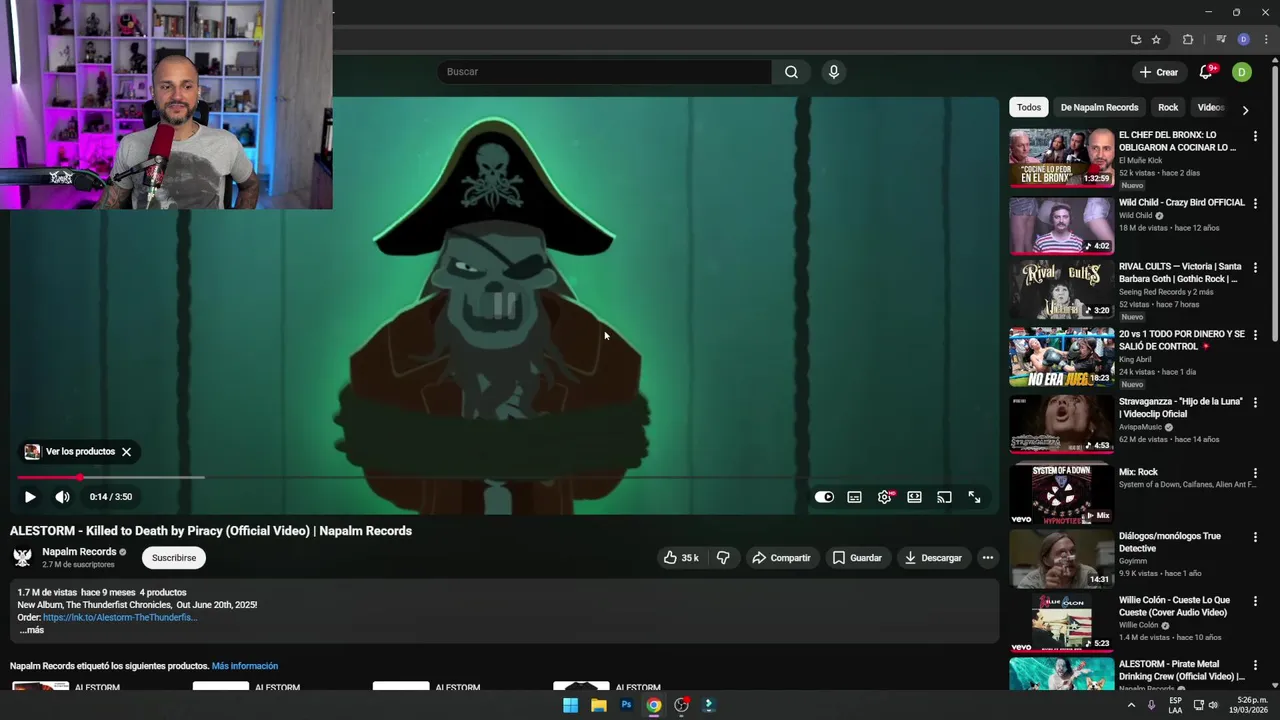Image resolution: width=1280 pixels, height=720 pixels.
Task: Launch Photoshop from the taskbar
Action: [626, 705]
